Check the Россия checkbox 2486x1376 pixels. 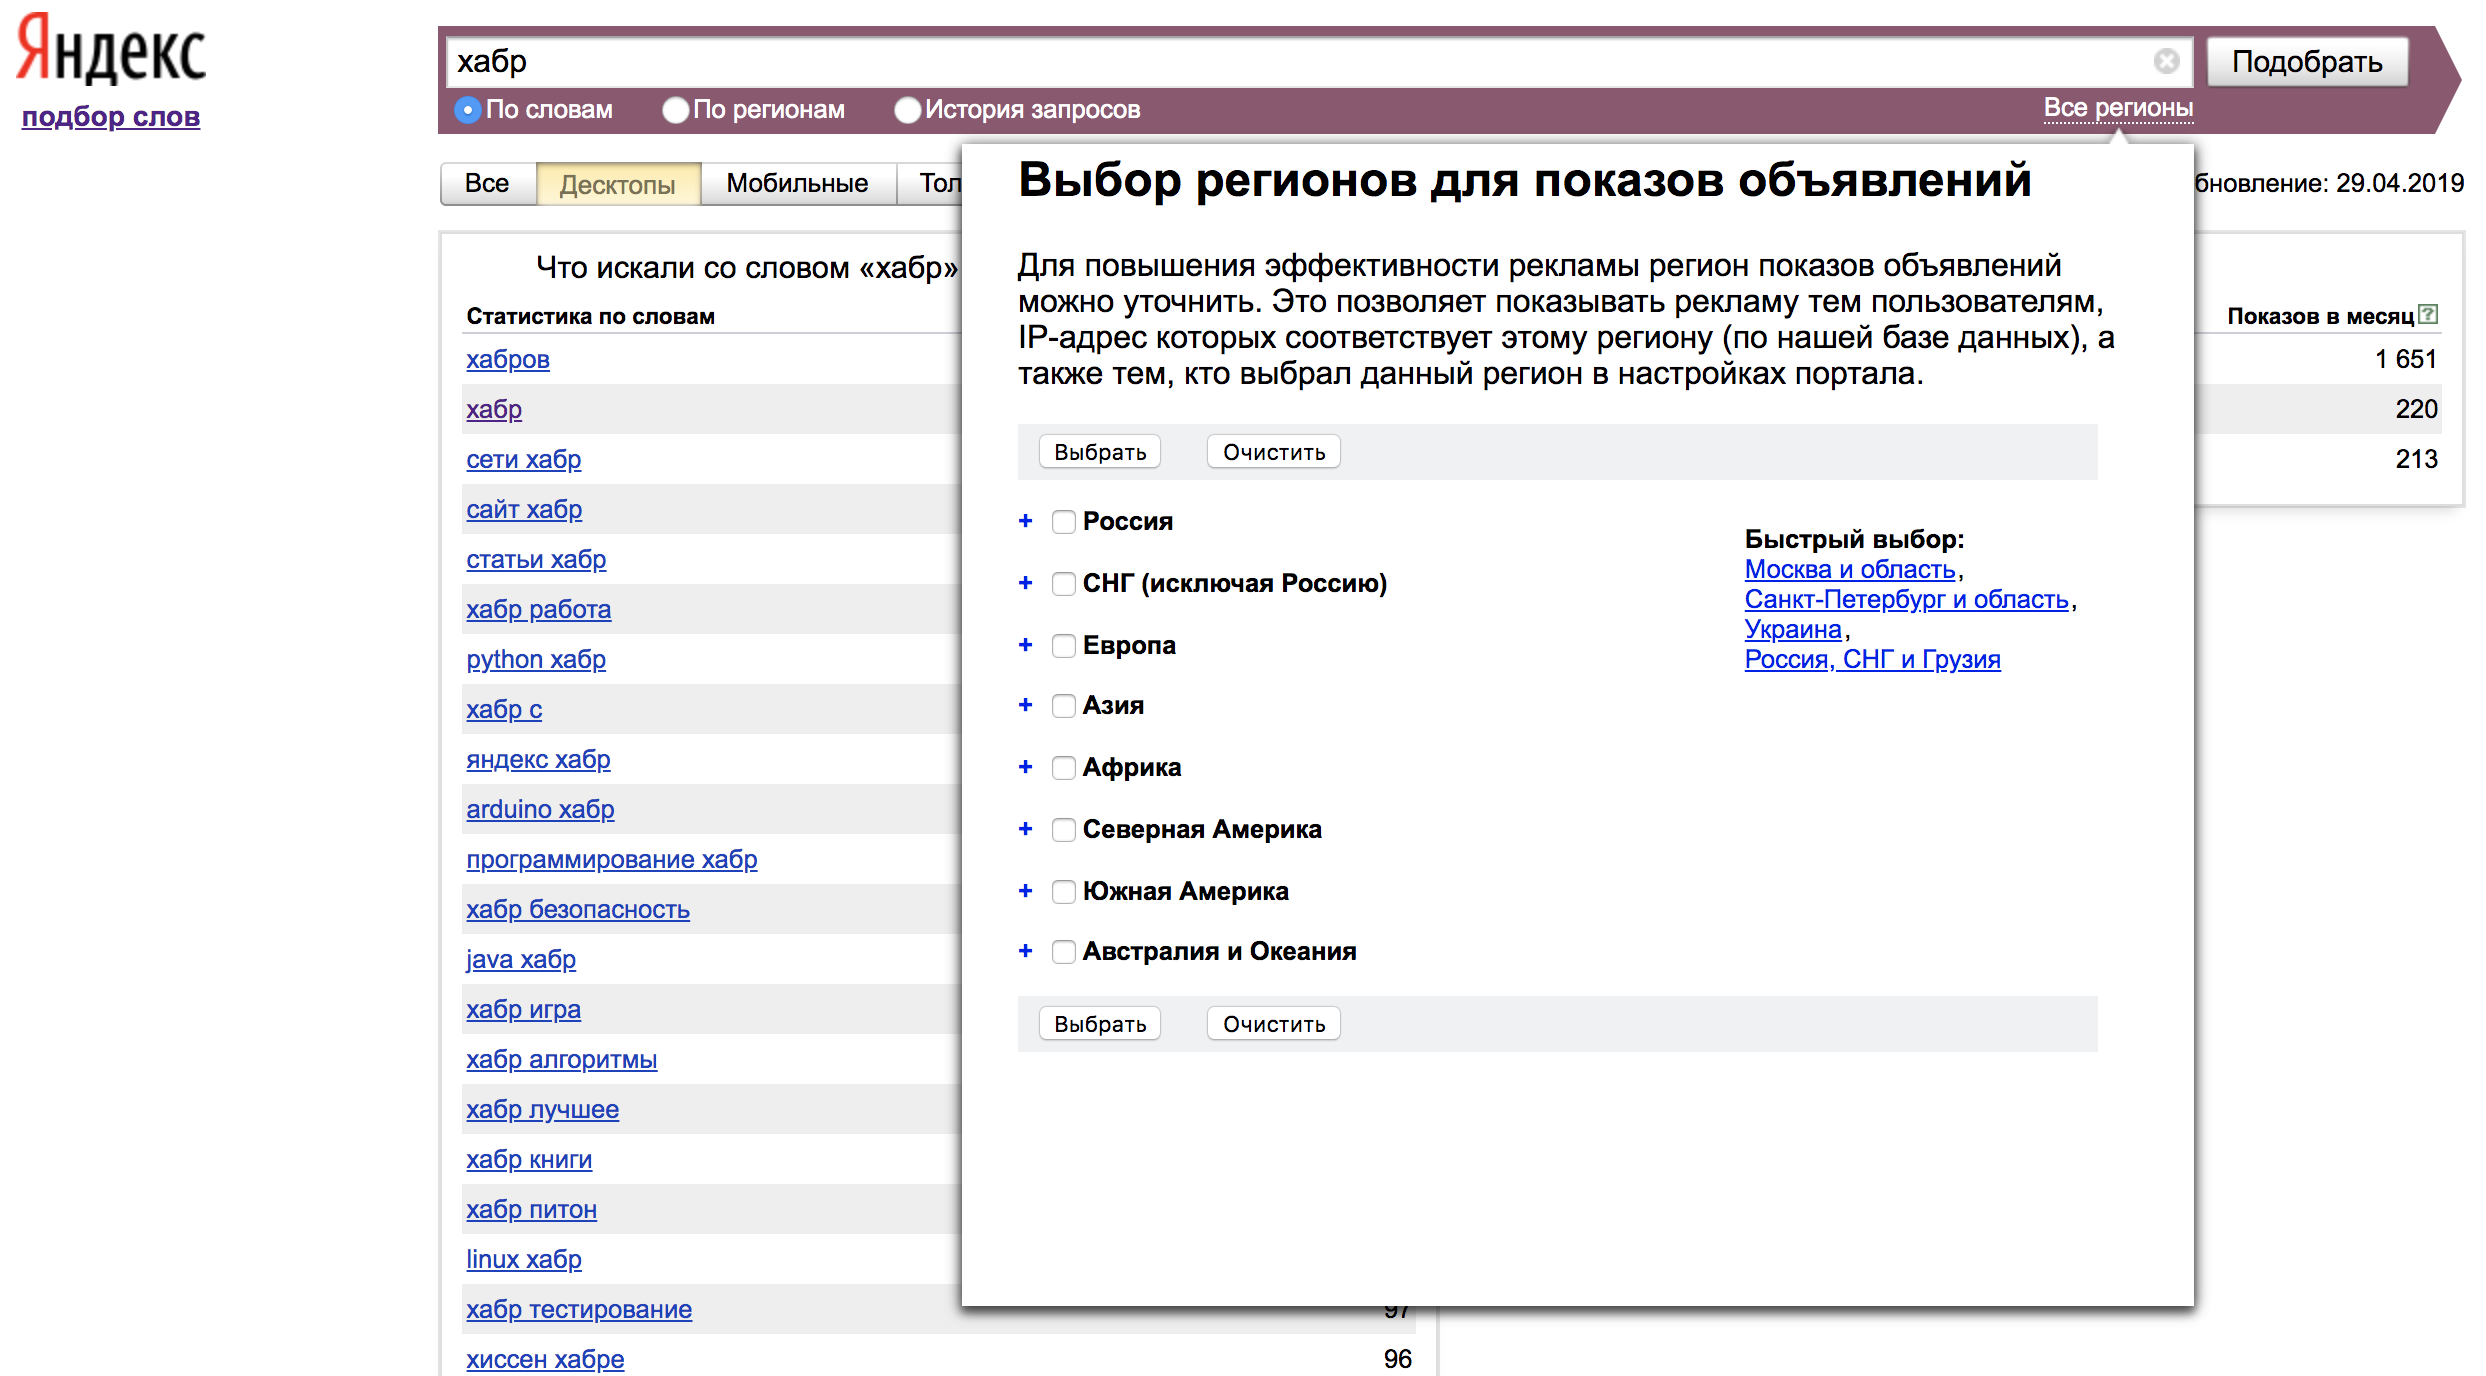click(1064, 522)
